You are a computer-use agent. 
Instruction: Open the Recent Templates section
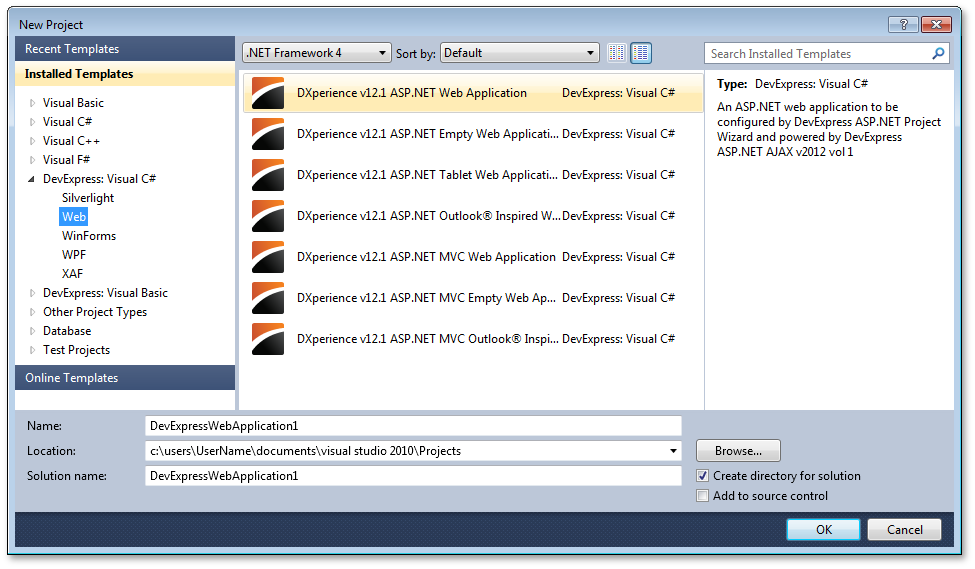coord(125,49)
